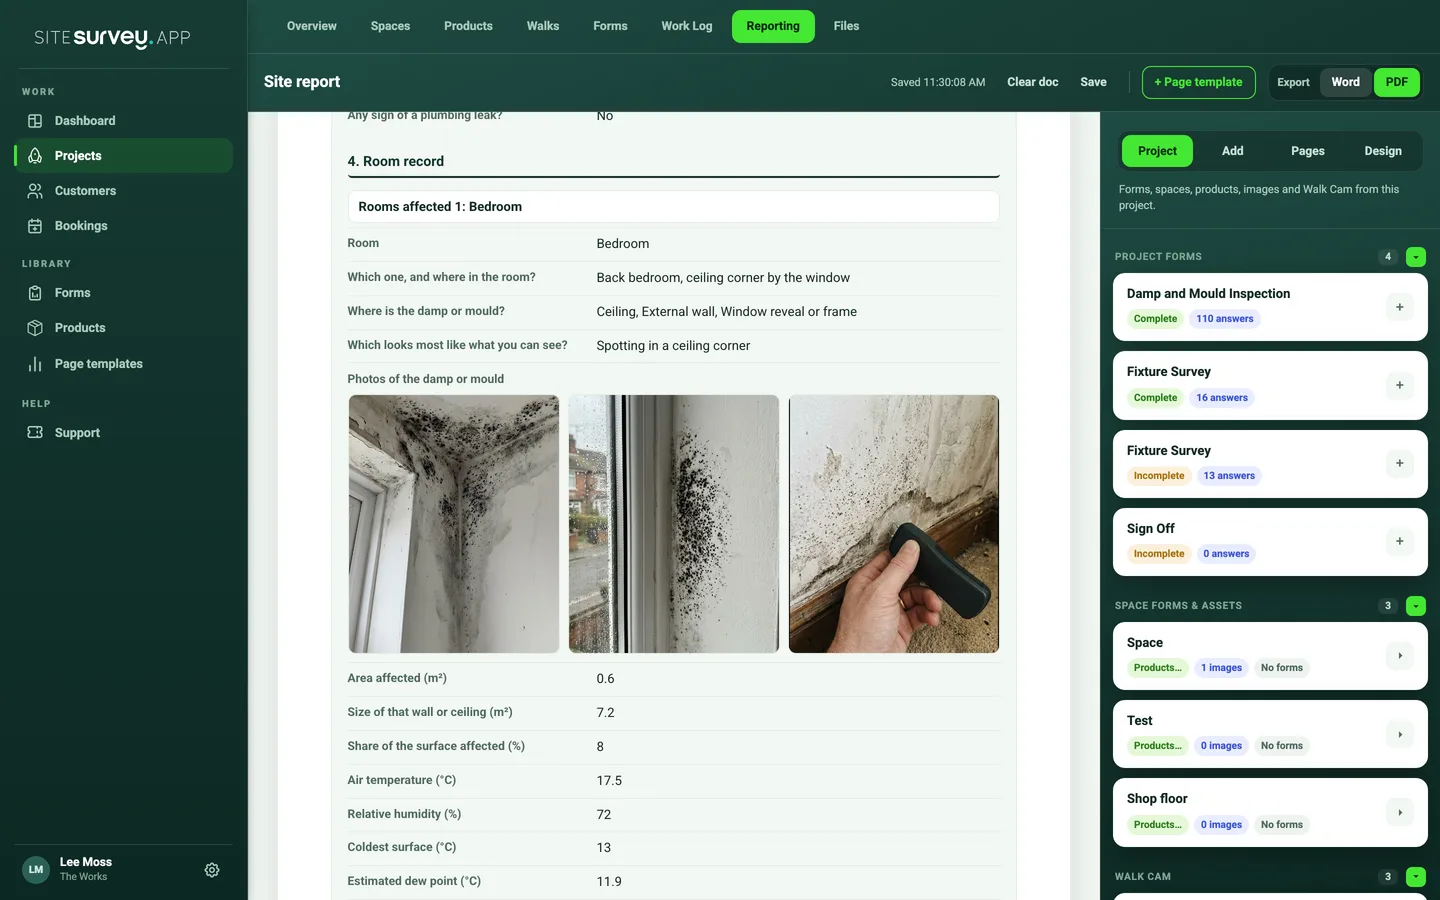Click the LM user avatar
Viewport: 1440px width, 900px height.
[36, 870]
